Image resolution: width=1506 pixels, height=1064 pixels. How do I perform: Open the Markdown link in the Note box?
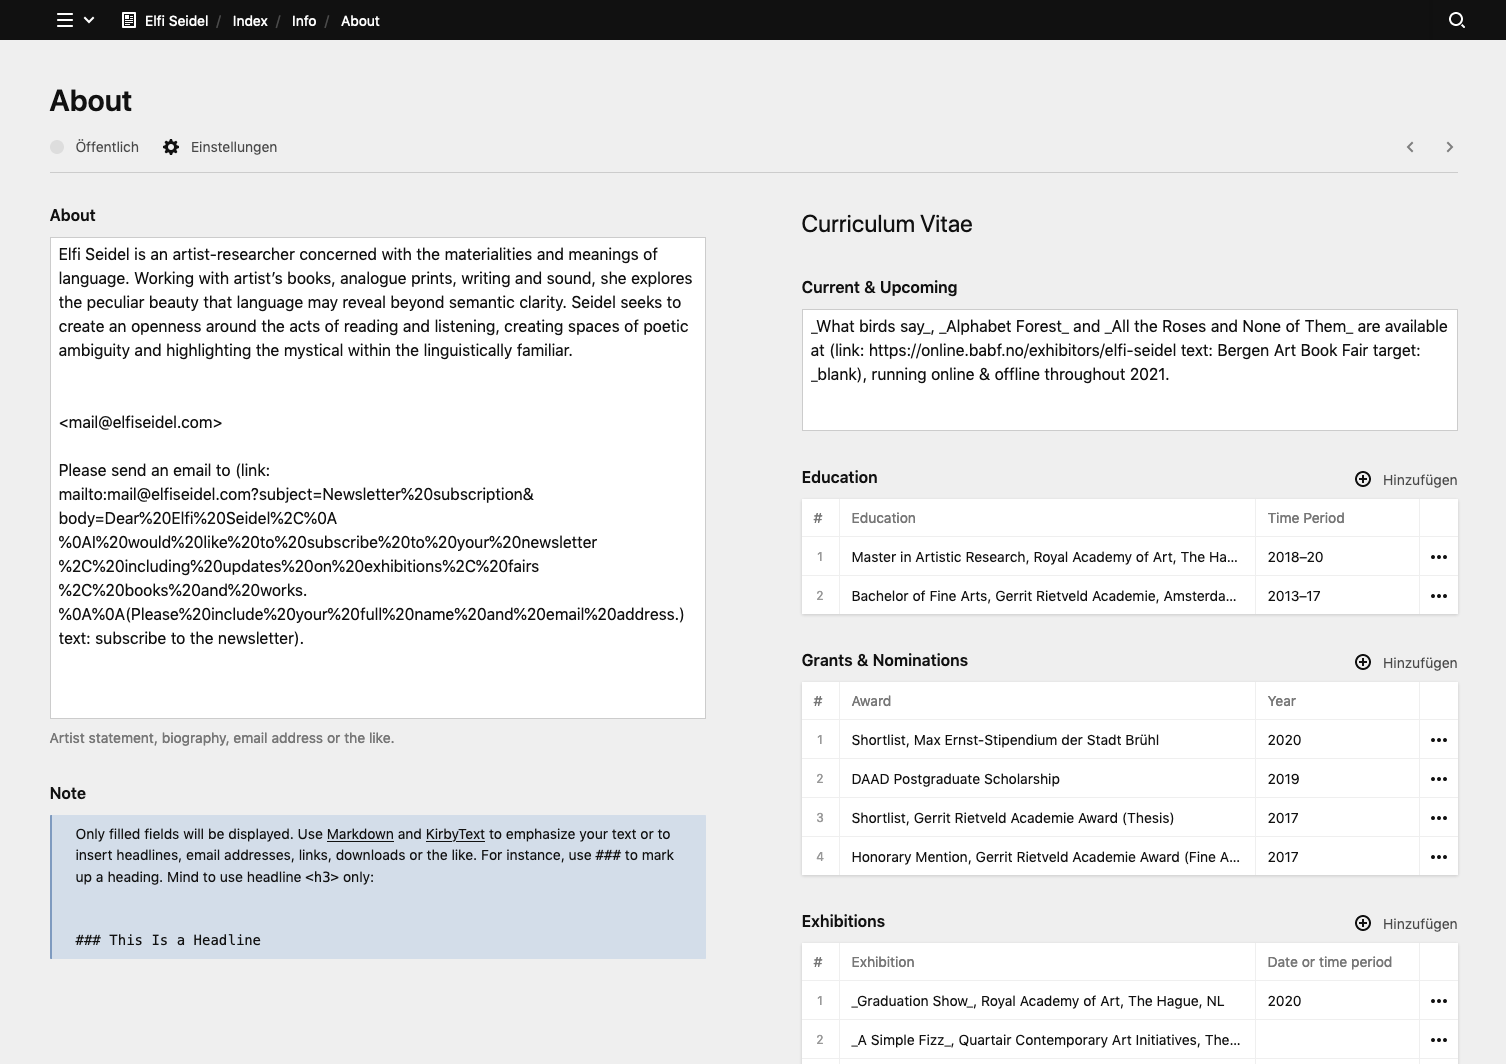360,834
